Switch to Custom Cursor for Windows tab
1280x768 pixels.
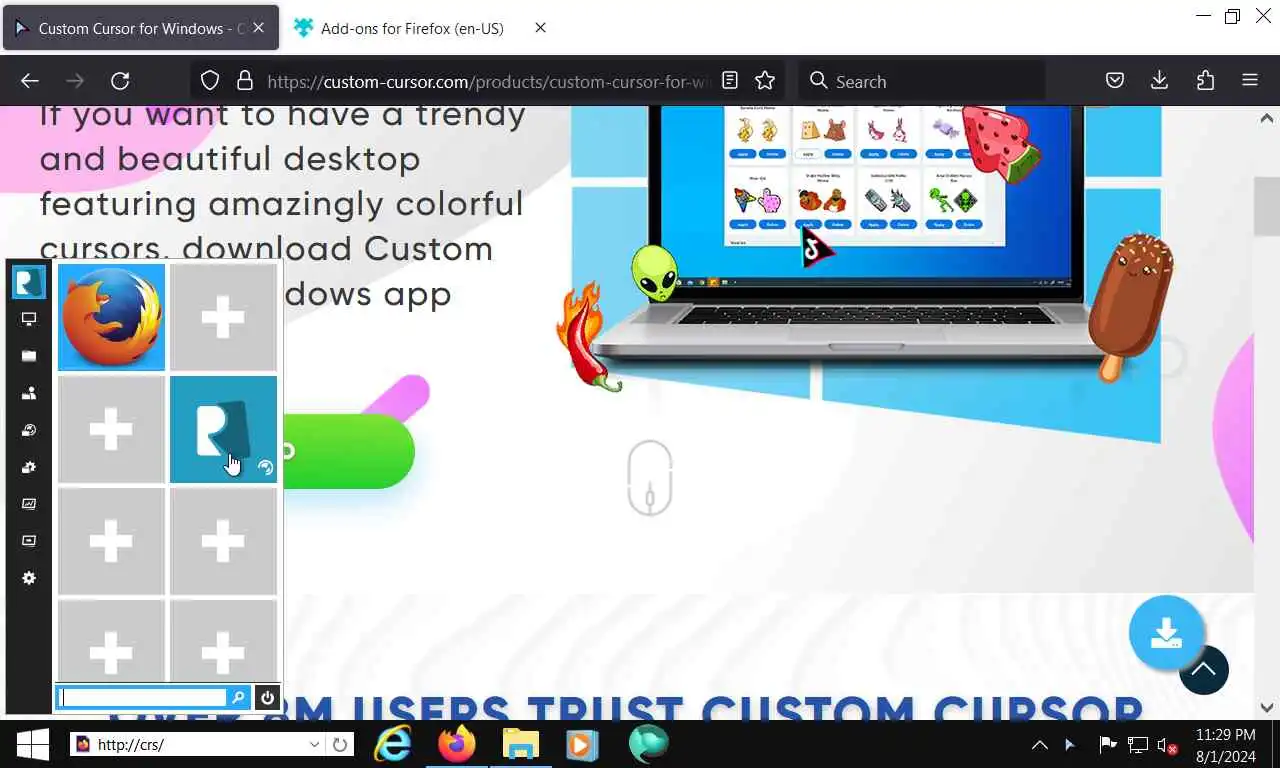140,28
